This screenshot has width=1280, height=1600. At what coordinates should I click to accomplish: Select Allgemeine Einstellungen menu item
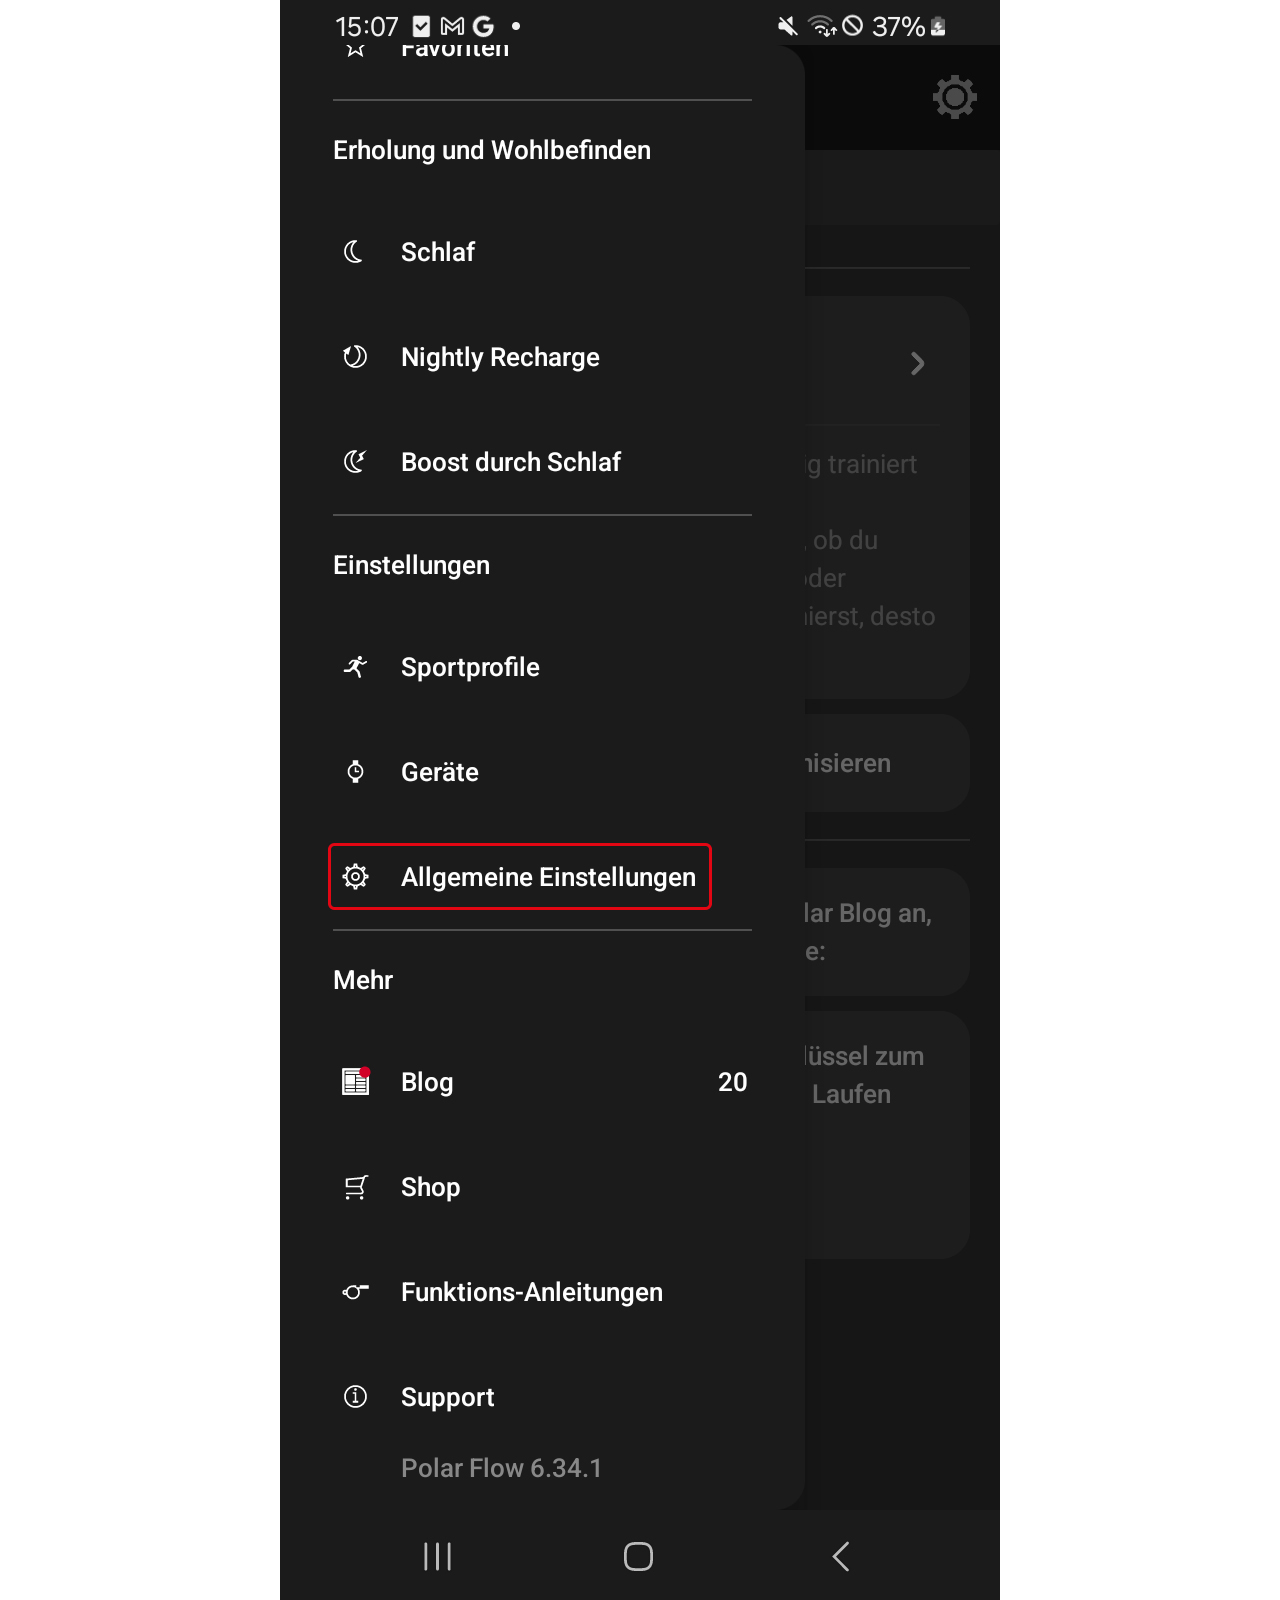(520, 877)
